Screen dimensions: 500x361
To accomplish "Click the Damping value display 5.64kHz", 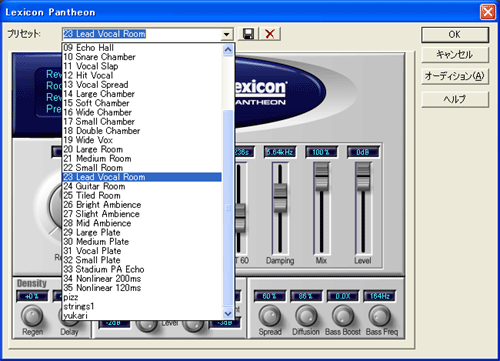I will (280, 152).
